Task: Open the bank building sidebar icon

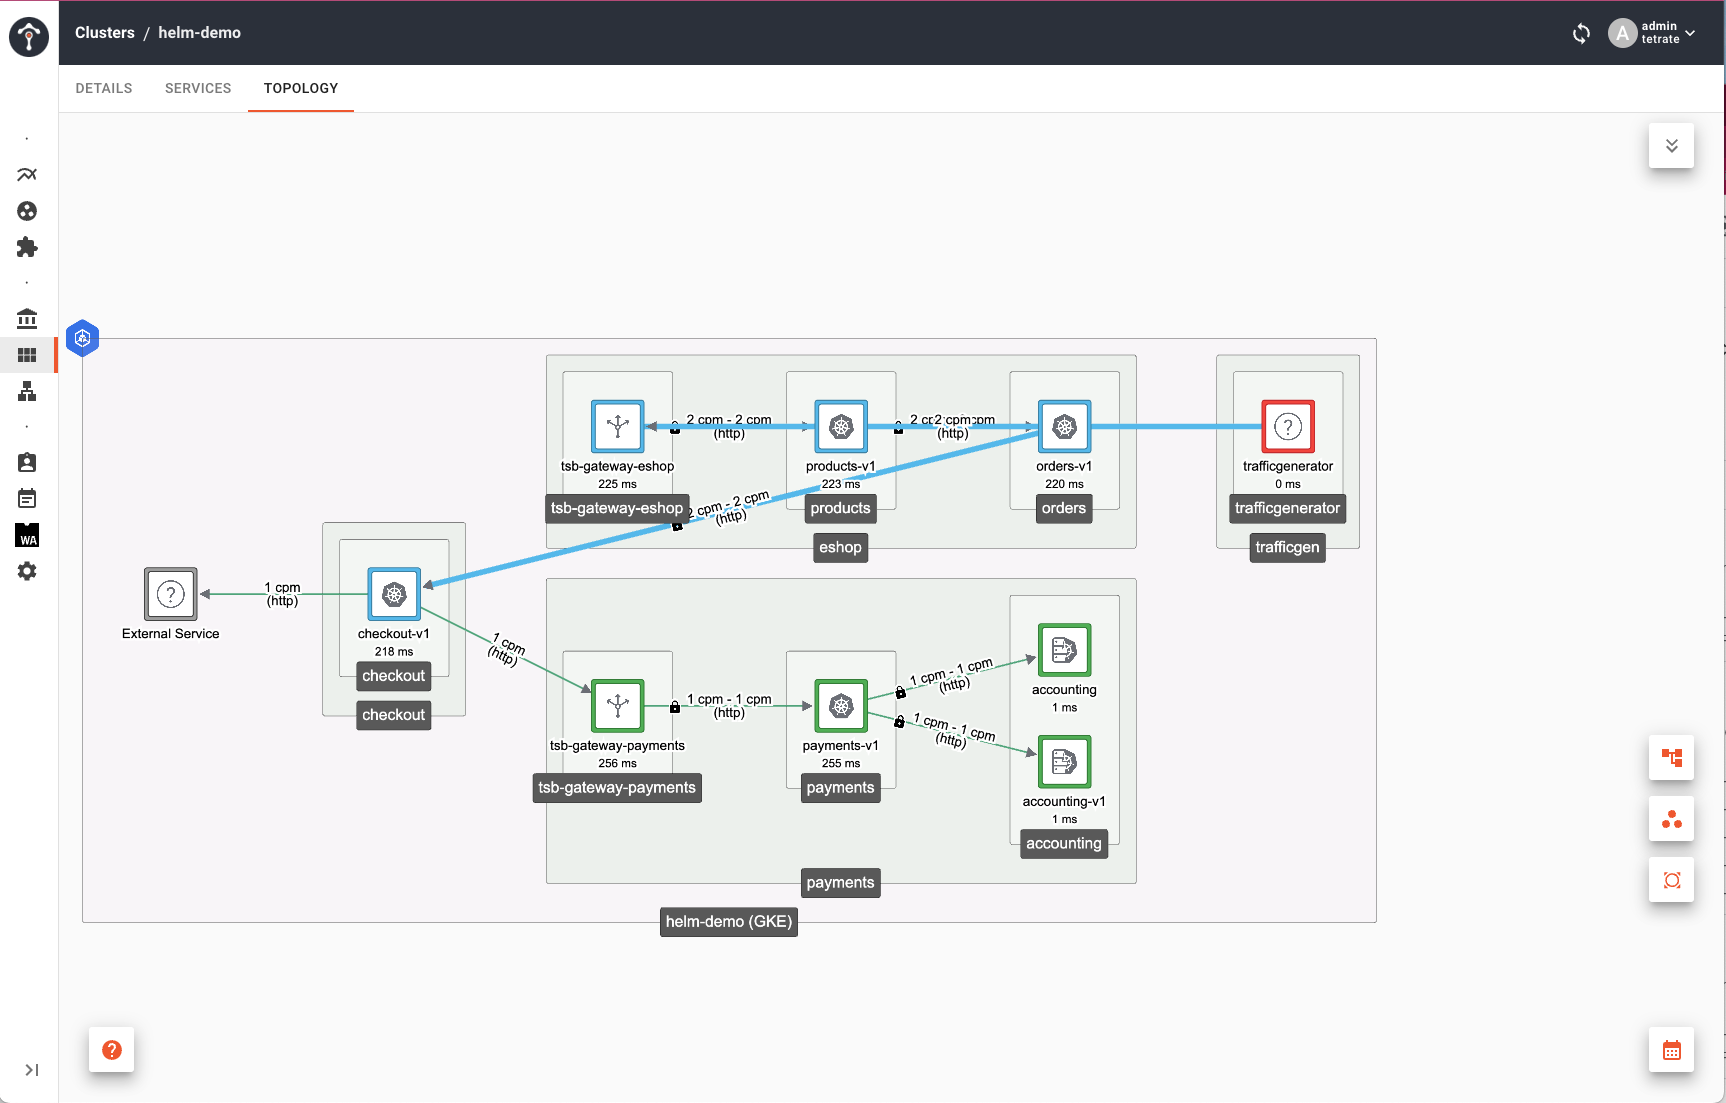Action: point(27,319)
